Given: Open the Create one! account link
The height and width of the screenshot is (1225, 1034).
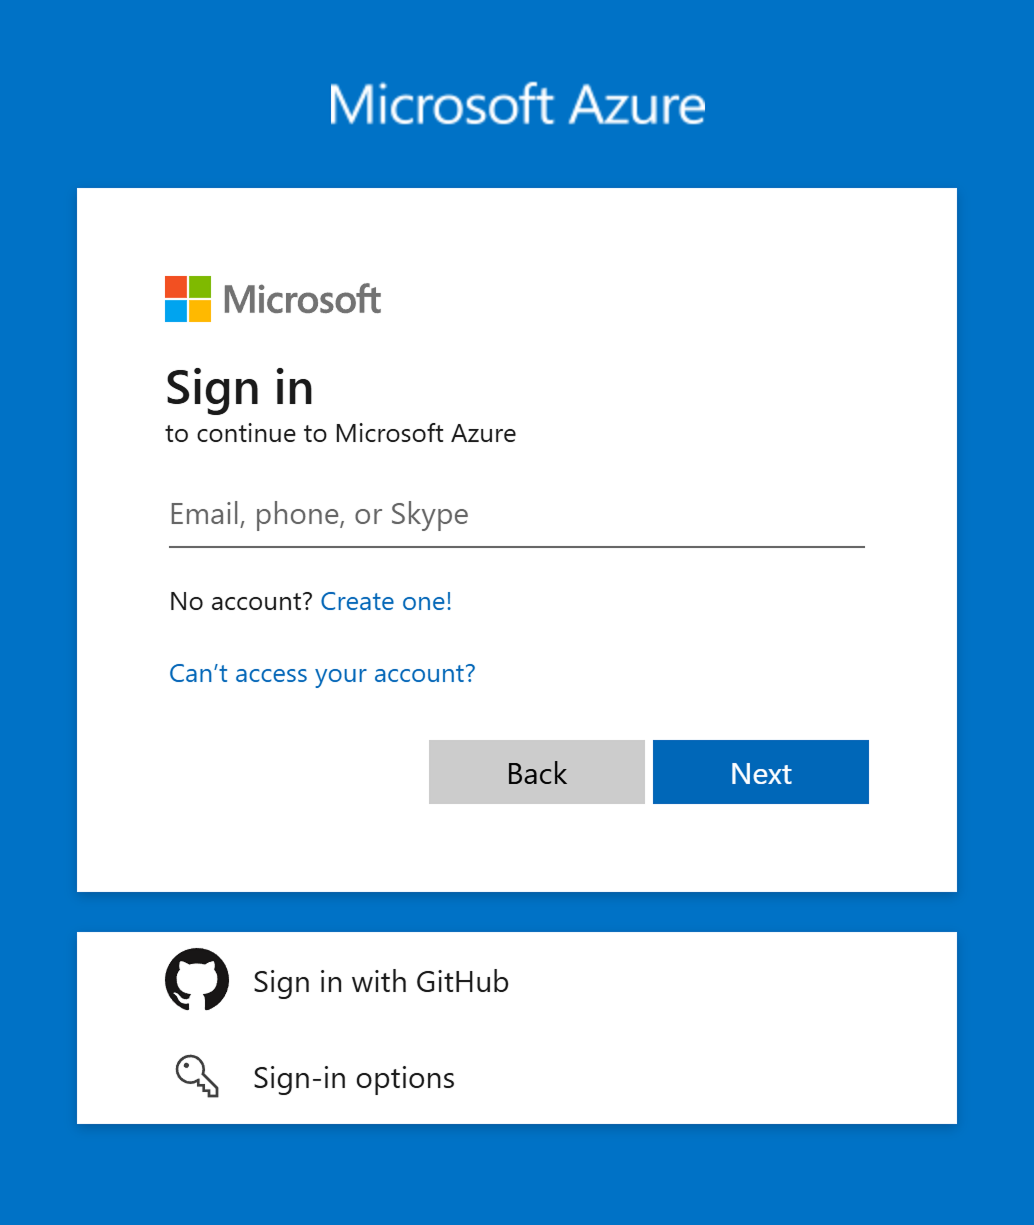Looking at the screenshot, I should click(386, 602).
